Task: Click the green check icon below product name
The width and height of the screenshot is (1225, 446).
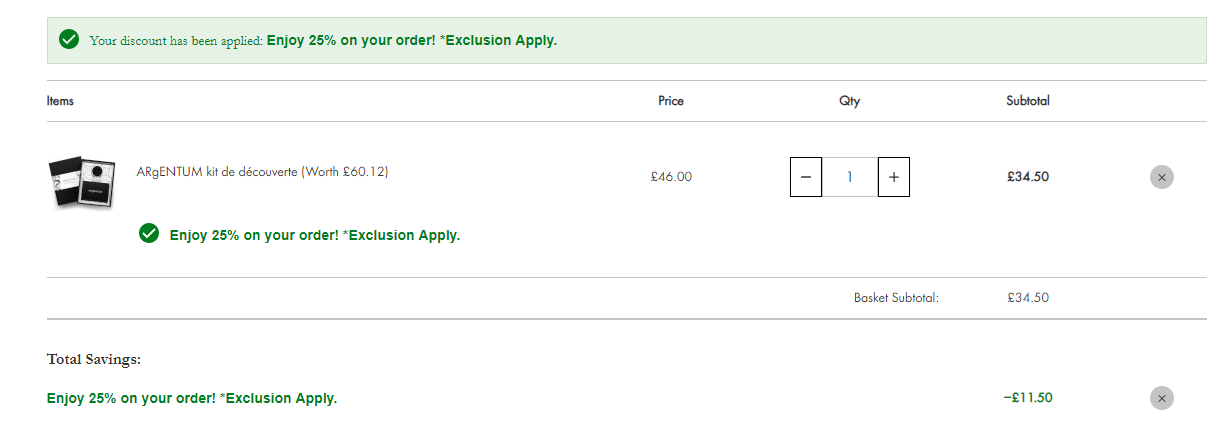Action: (x=149, y=234)
